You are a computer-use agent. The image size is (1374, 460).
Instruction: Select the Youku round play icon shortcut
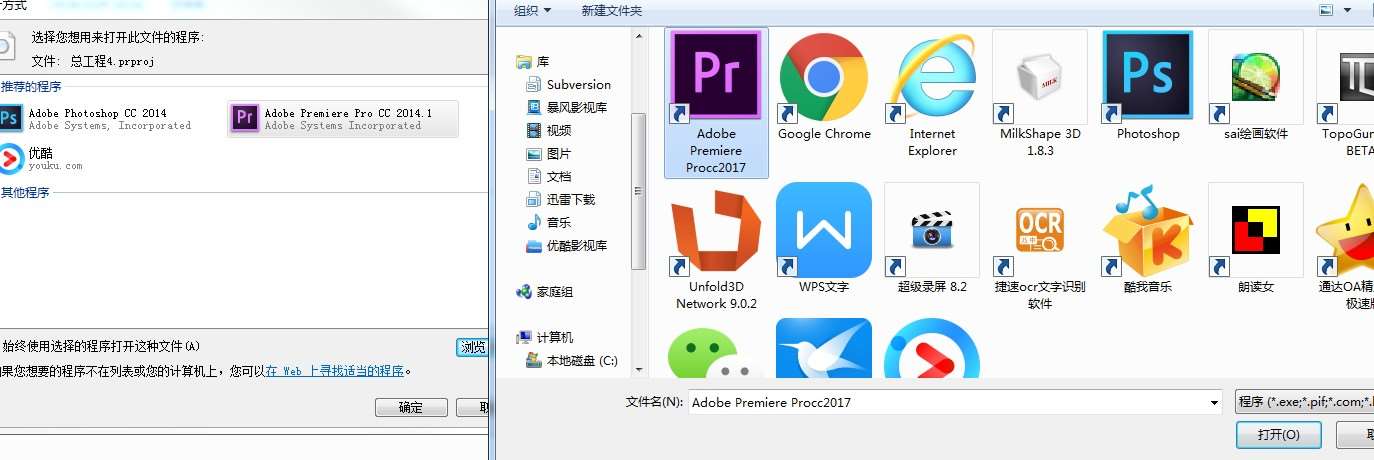pyautogui.click(x=931, y=349)
